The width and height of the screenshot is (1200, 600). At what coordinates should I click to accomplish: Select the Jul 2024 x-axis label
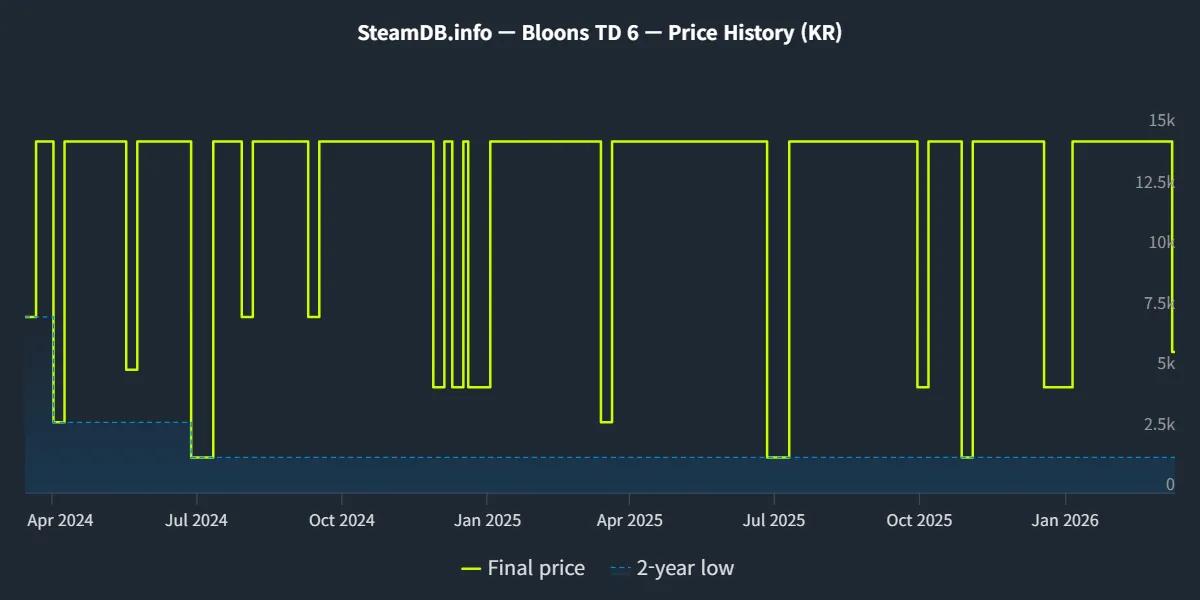click(x=196, y=521)
